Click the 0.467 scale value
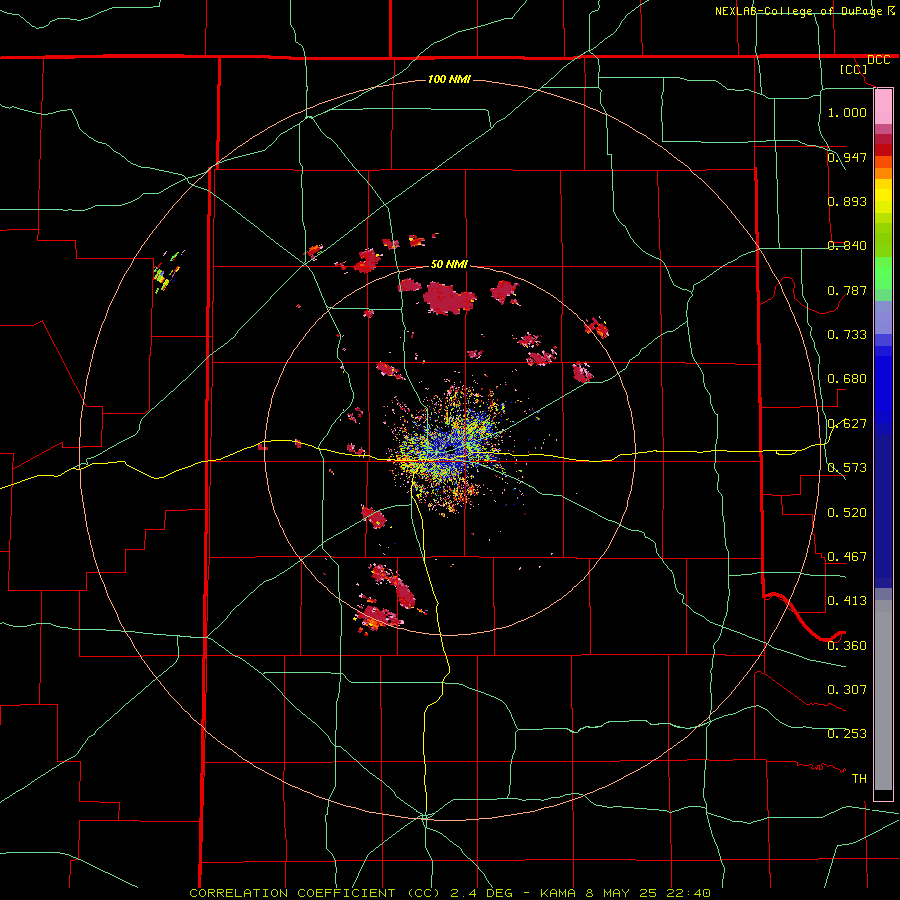 pos(847,556)
